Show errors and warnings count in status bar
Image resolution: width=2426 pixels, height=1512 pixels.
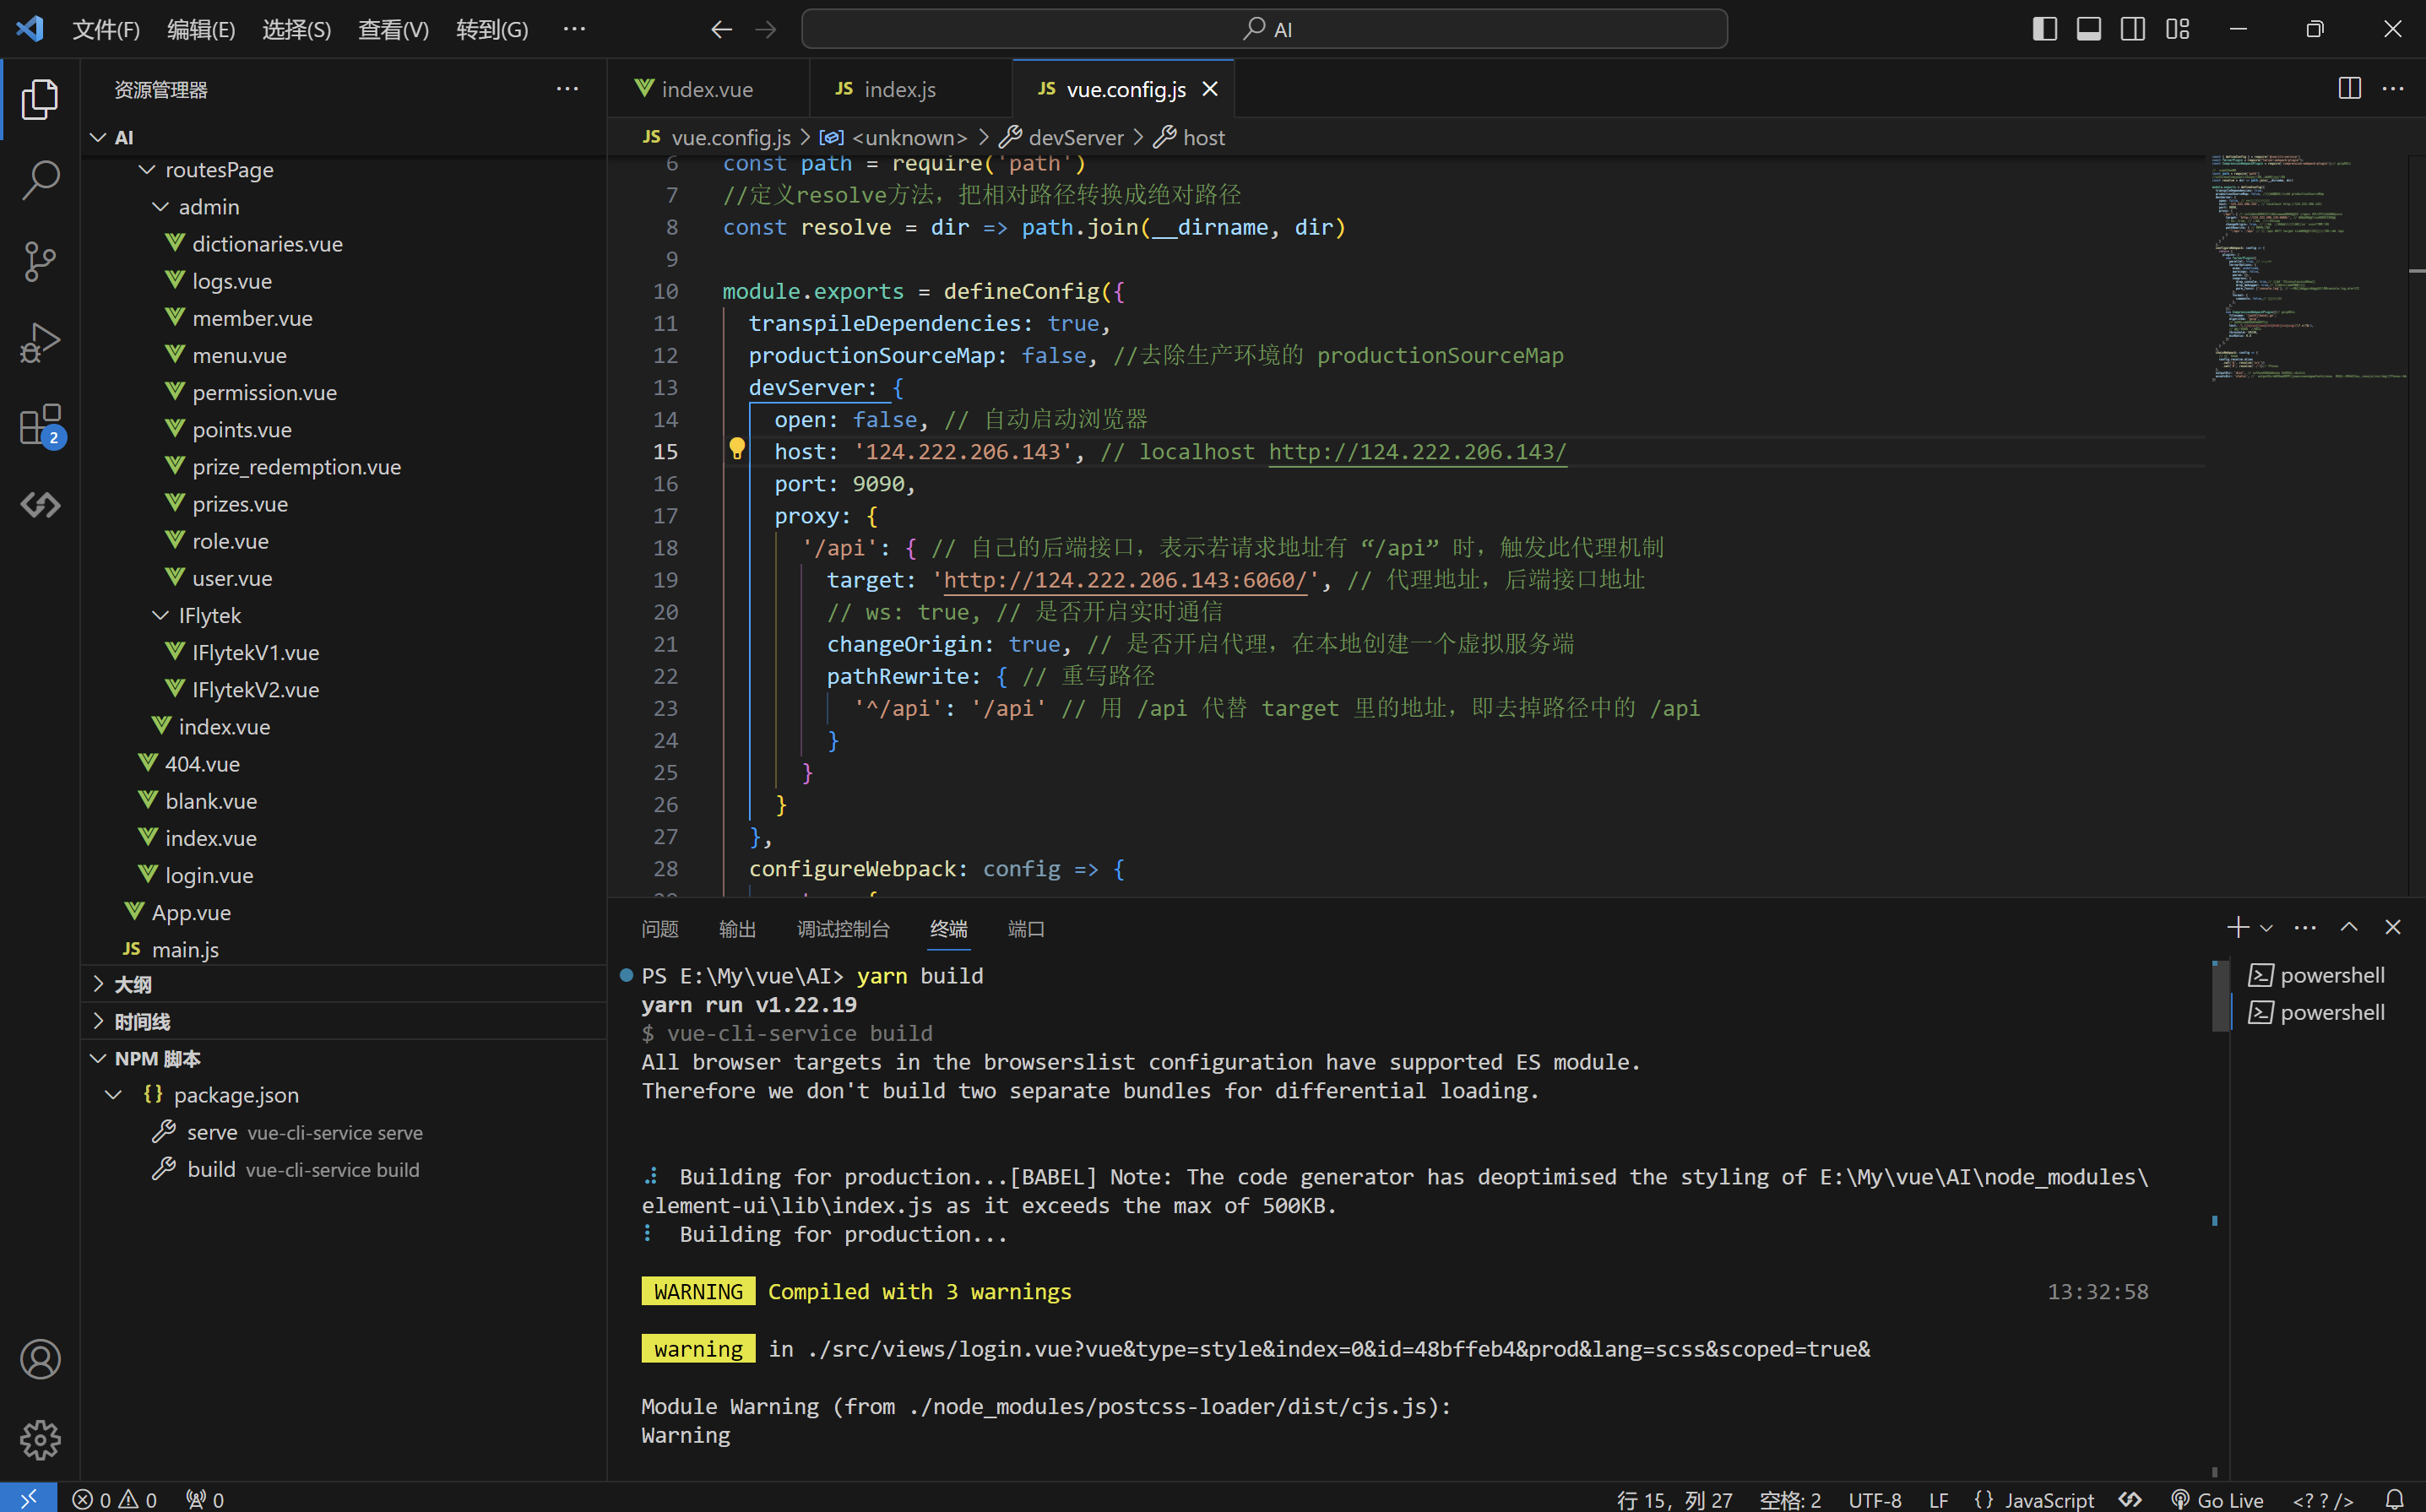click(115, 1499)
